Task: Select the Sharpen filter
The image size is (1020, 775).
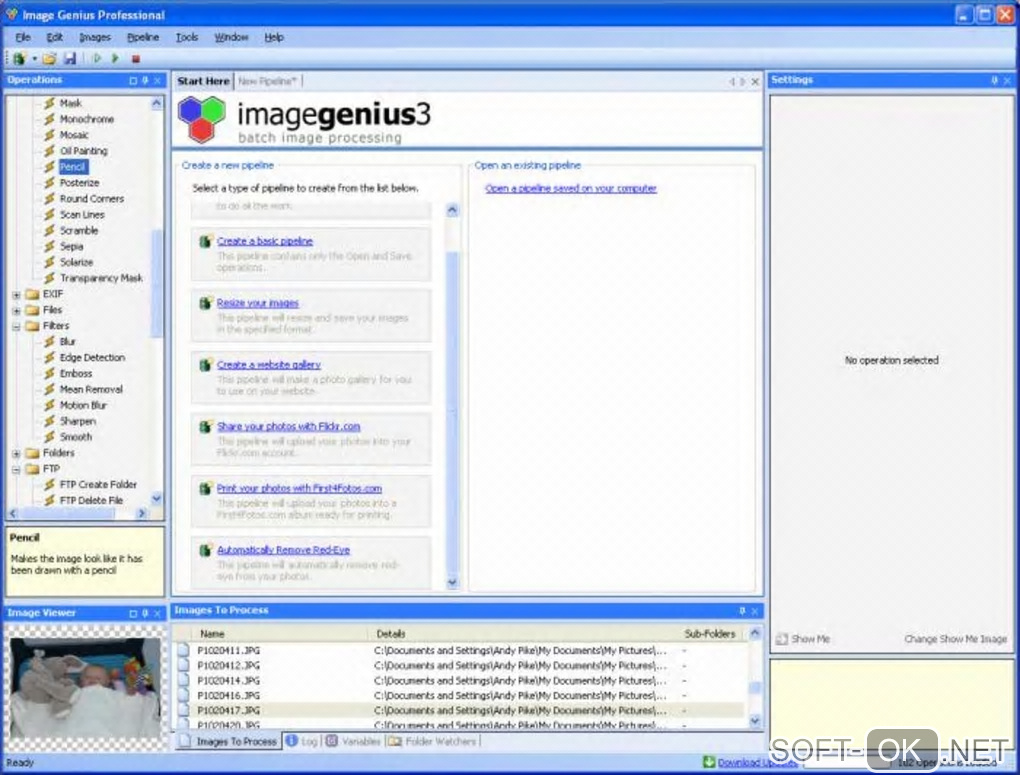Action: (x=77, y=421)
